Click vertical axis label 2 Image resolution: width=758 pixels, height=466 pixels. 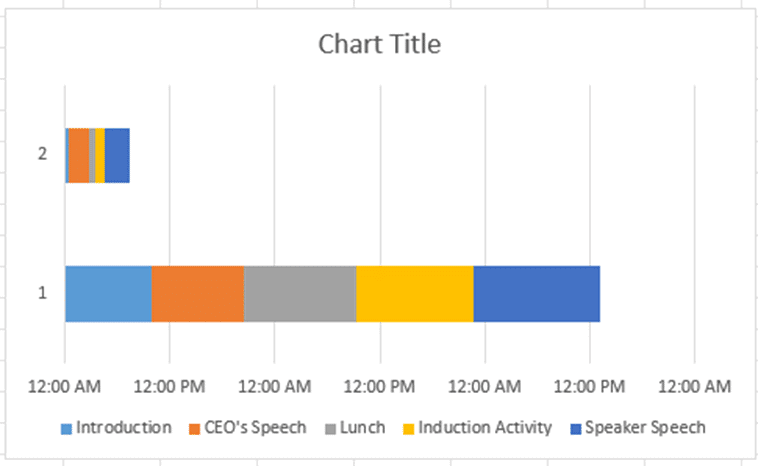tap(42, 155)
